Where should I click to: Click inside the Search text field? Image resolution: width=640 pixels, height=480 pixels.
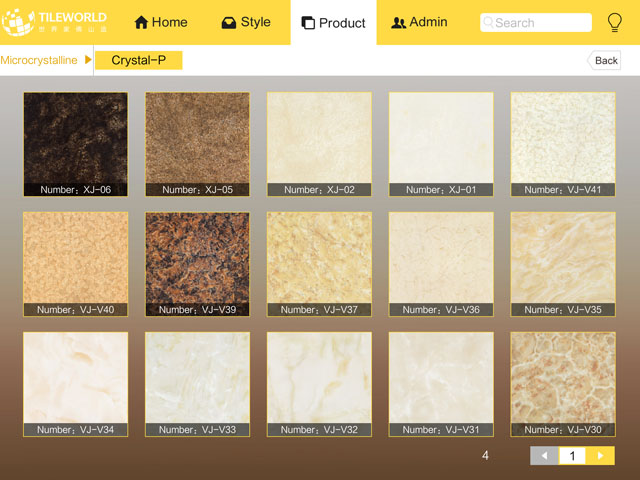540,22
